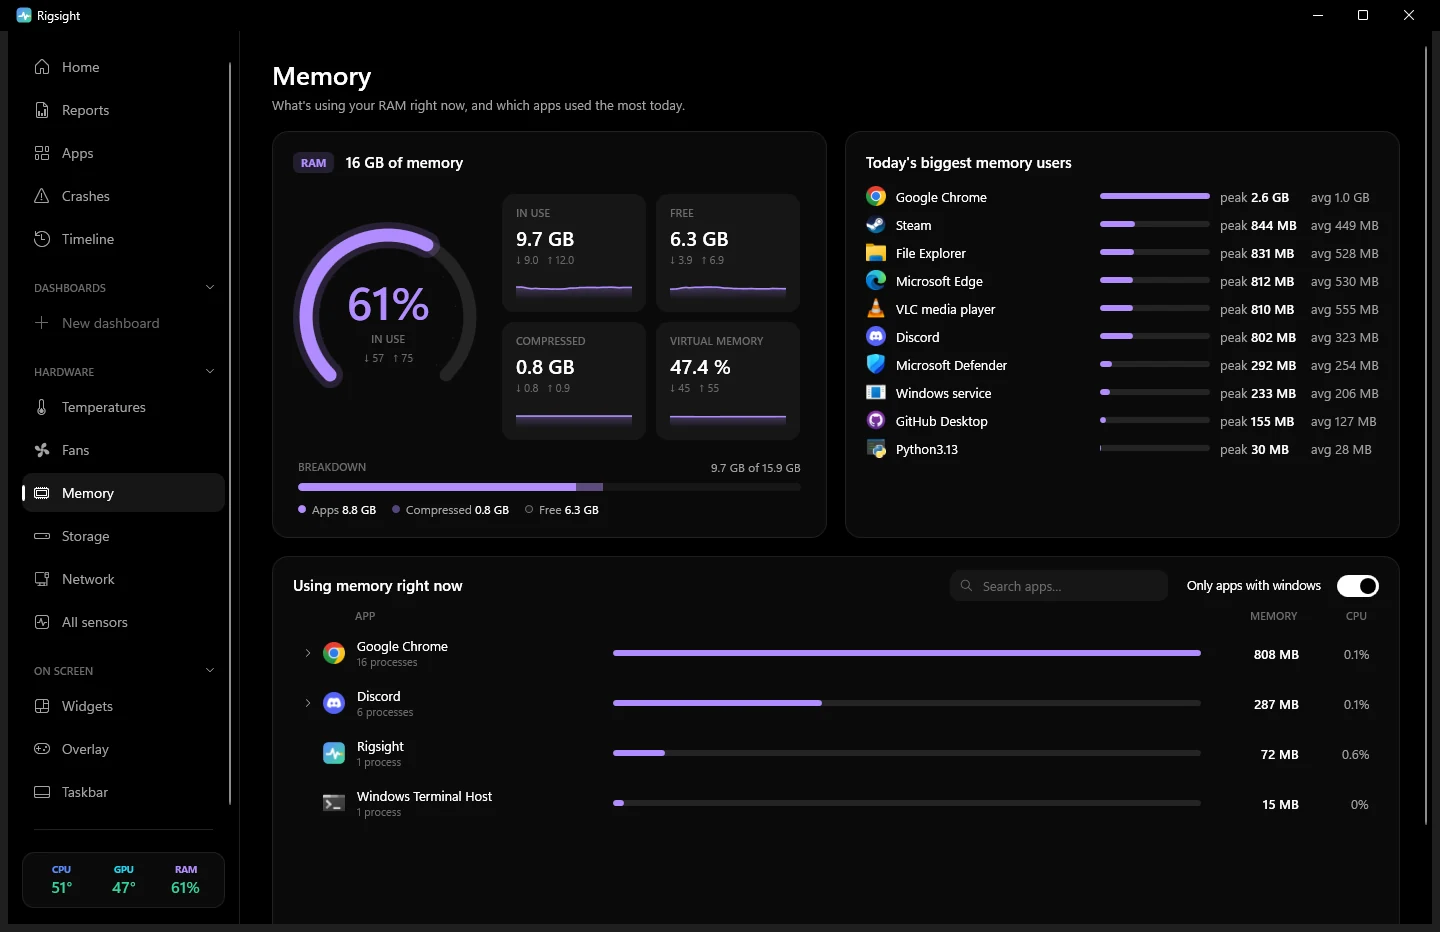Sort by the MEMORY column header
The height and width of the screenshot is (932, 1440).
pos(1273,616)
